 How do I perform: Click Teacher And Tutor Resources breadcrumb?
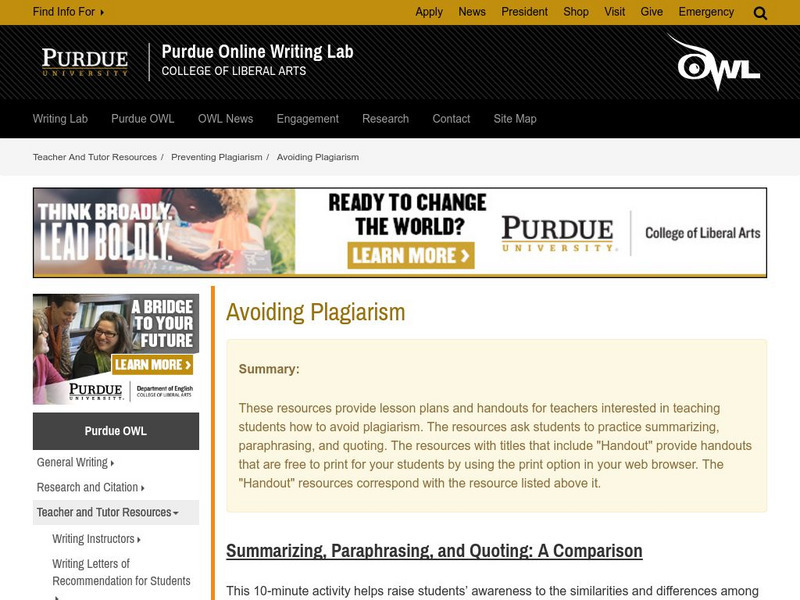[95, 157]
